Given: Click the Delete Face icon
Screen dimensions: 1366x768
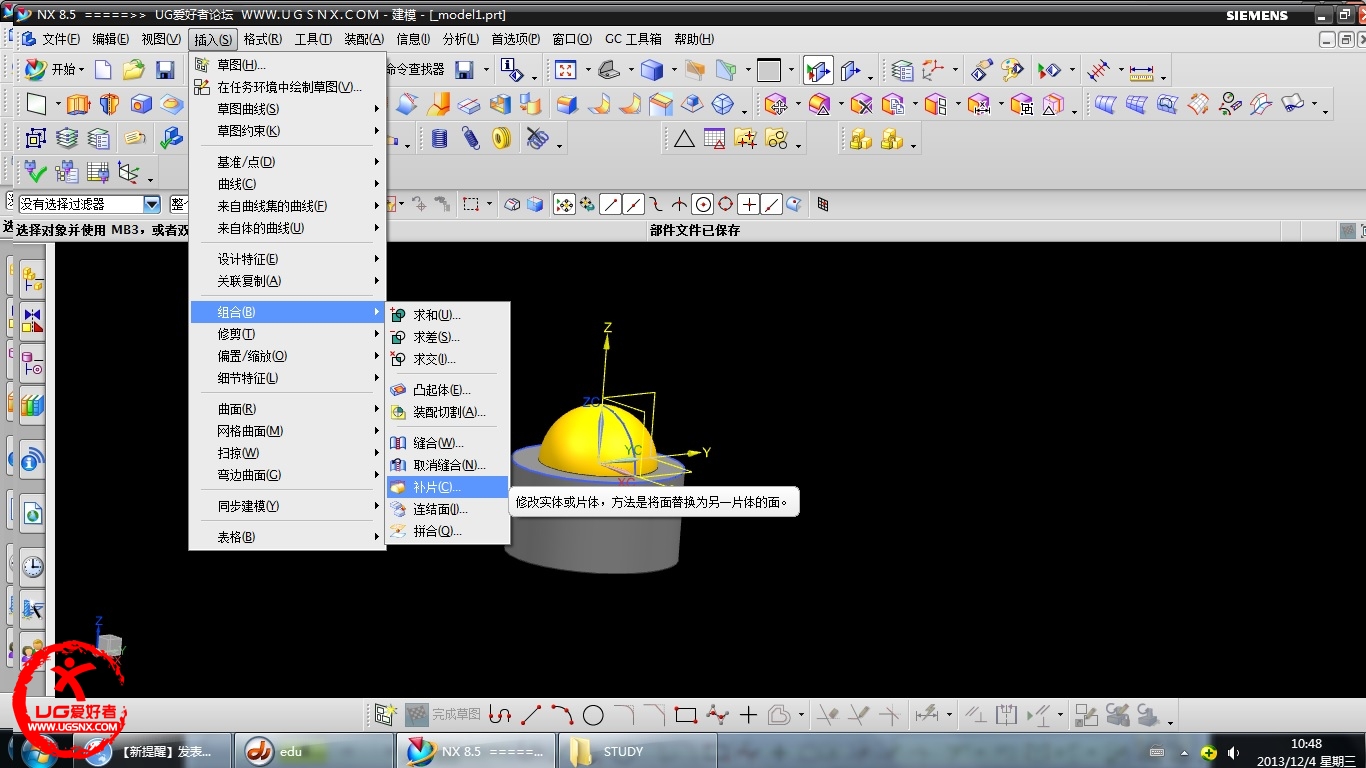Looking at the screenshot, I should (862, 104).
